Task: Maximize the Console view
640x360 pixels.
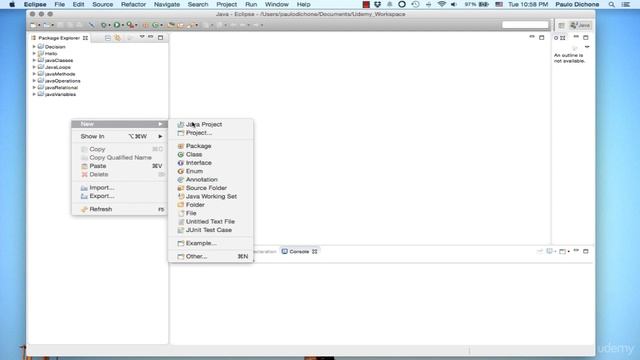Action: (586, 251)
